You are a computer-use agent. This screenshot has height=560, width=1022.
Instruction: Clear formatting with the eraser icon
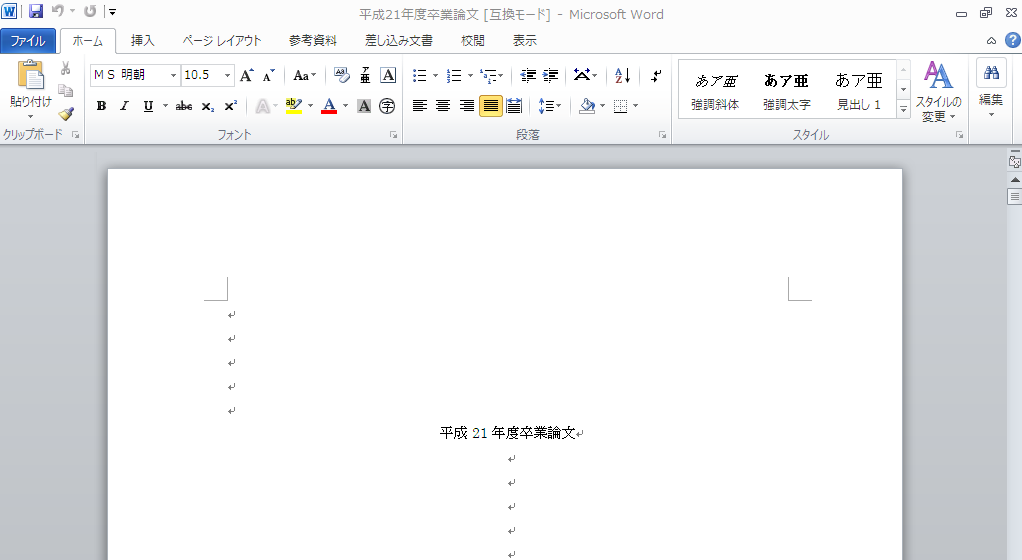tap(342, 76)
